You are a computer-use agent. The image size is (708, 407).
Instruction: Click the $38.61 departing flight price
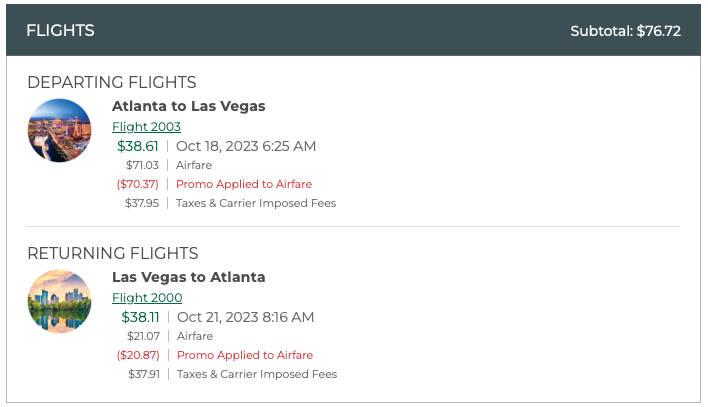click(x=137, y=146)
